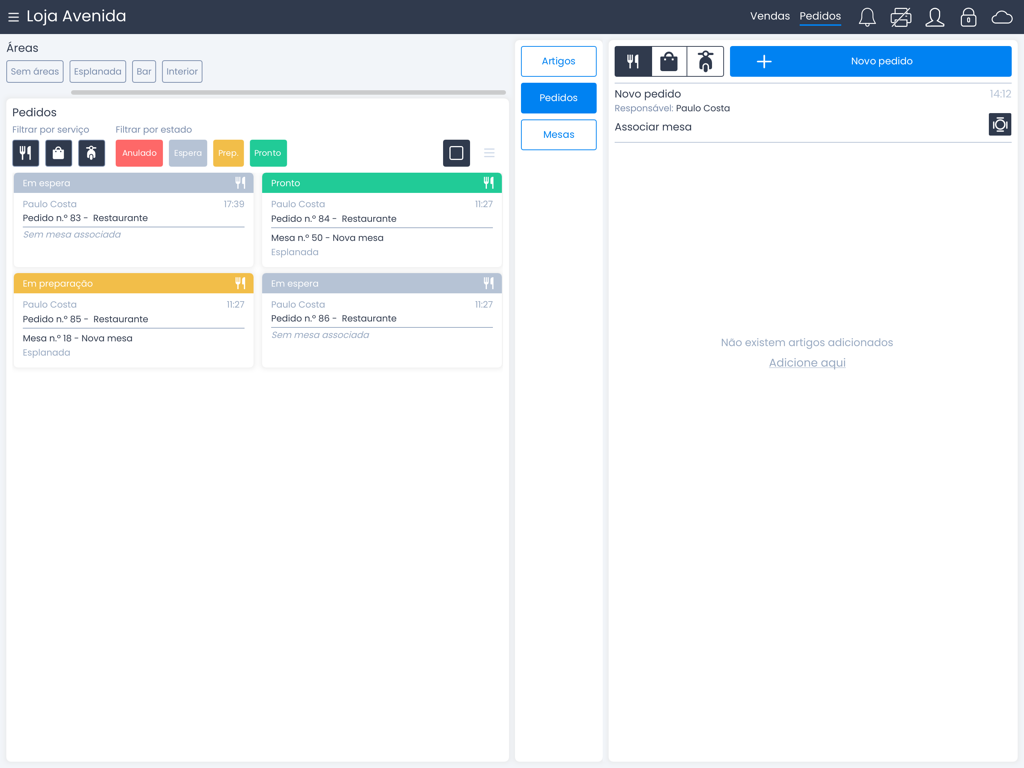Switch to list view of orders
Image resolution: width=1024 pixels, height=768 pixels.
489,153
